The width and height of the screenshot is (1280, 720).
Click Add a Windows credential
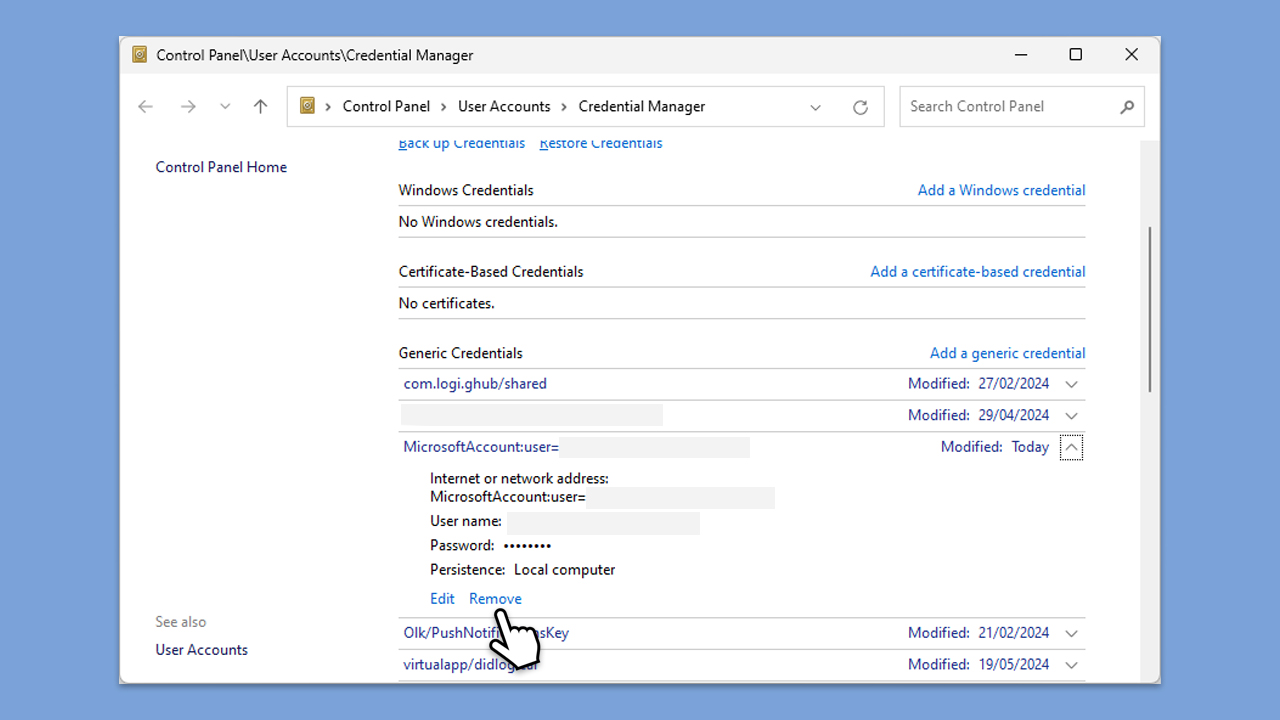[1001, 190]
